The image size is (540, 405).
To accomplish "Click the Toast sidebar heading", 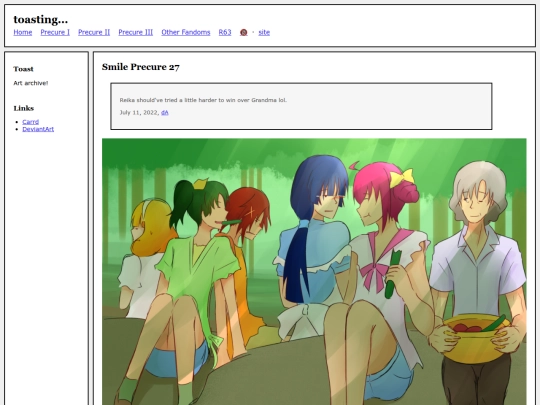I will point(23,69).
